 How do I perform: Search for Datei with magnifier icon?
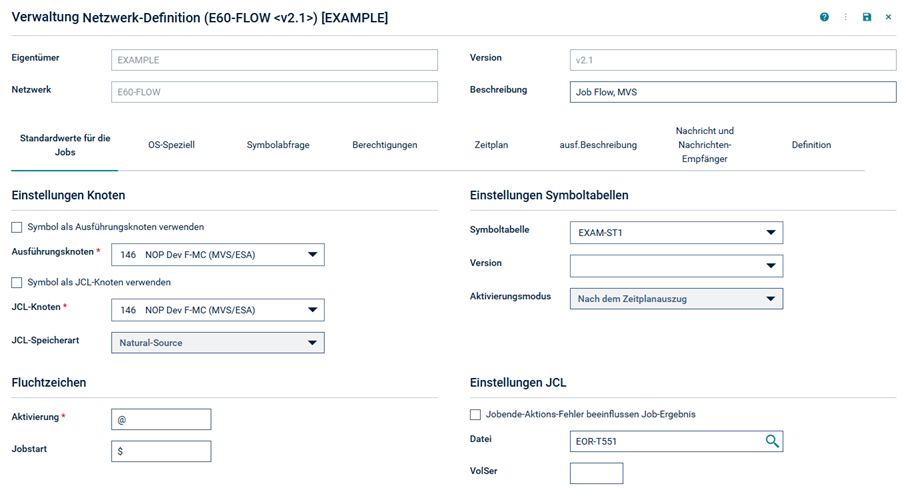772,441
